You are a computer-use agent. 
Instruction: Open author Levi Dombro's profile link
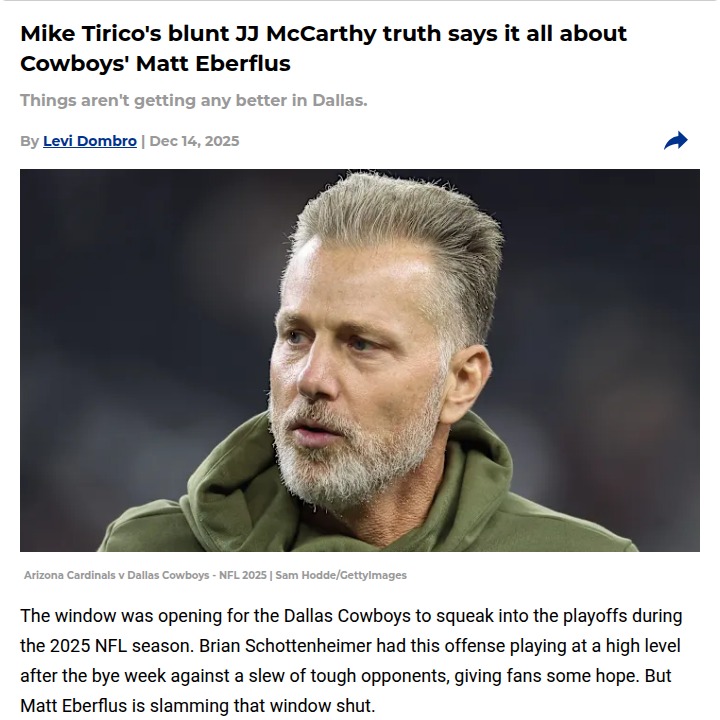pyautogui.click(x=90, y=141)
